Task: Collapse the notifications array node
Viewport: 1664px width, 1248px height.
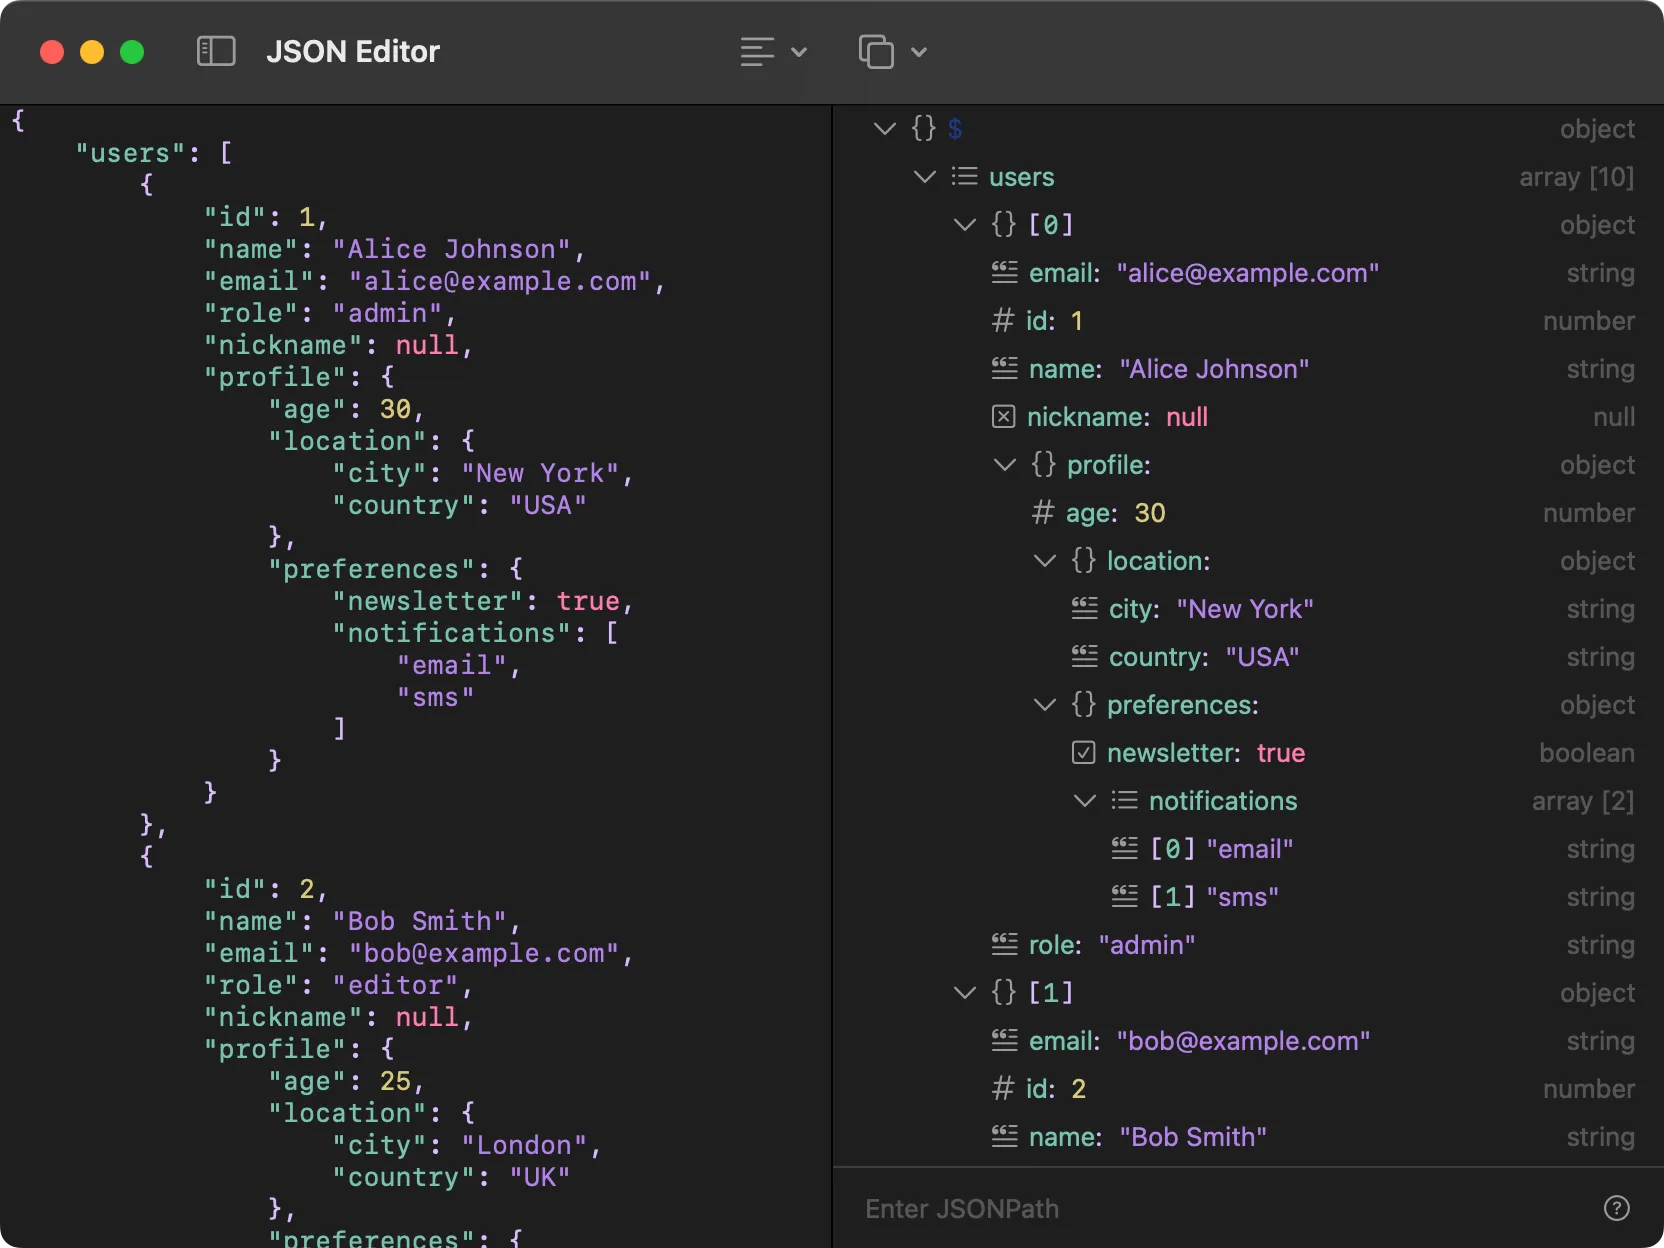Action: [x=1084, y=800]
